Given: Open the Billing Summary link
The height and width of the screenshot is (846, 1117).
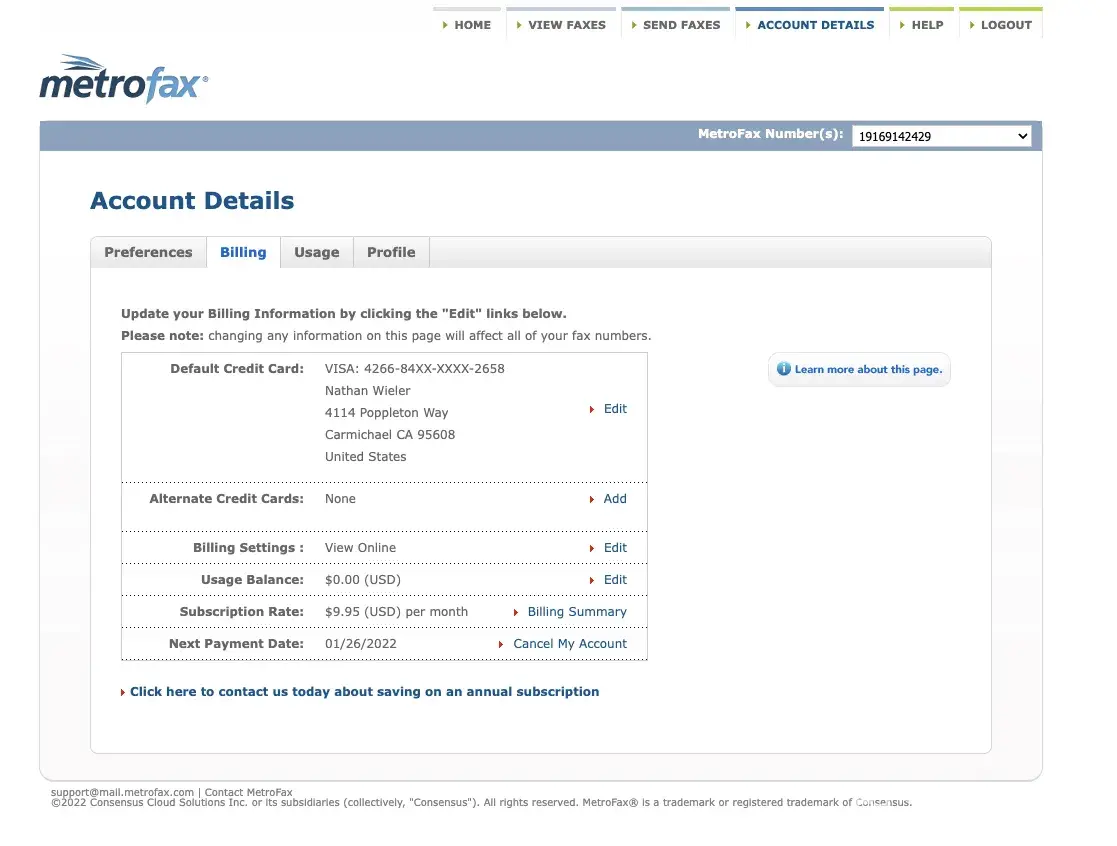Looking at the screenshot, I should click(x=576, y=612).
